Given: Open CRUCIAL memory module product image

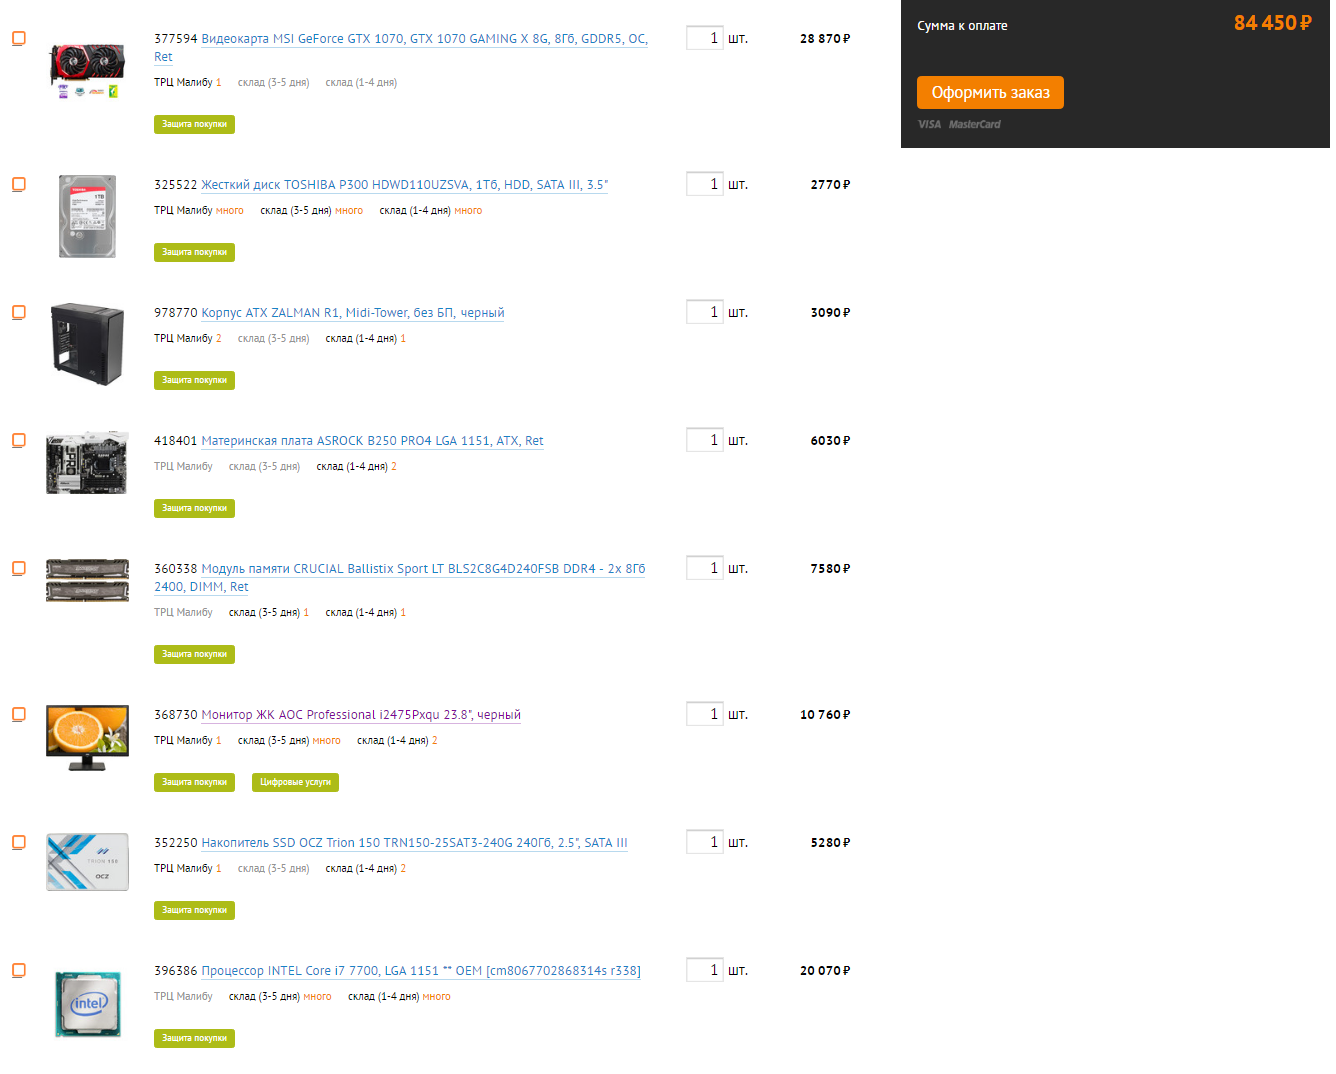Looking at the screenshot, I should coord(87,580).
